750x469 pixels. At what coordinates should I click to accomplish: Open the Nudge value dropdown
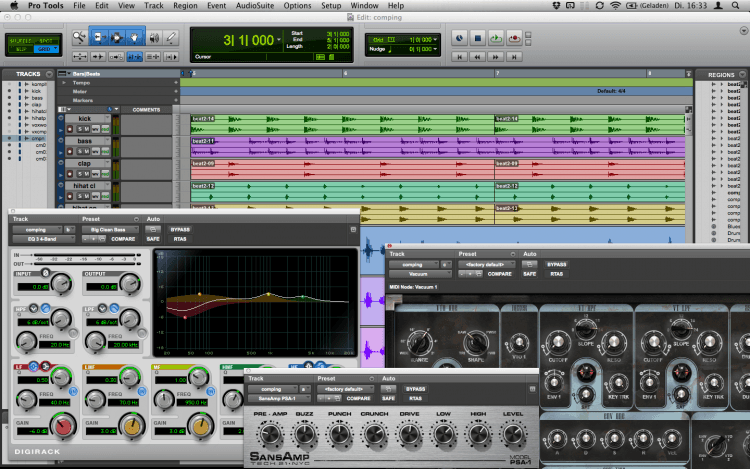point(435,49)
